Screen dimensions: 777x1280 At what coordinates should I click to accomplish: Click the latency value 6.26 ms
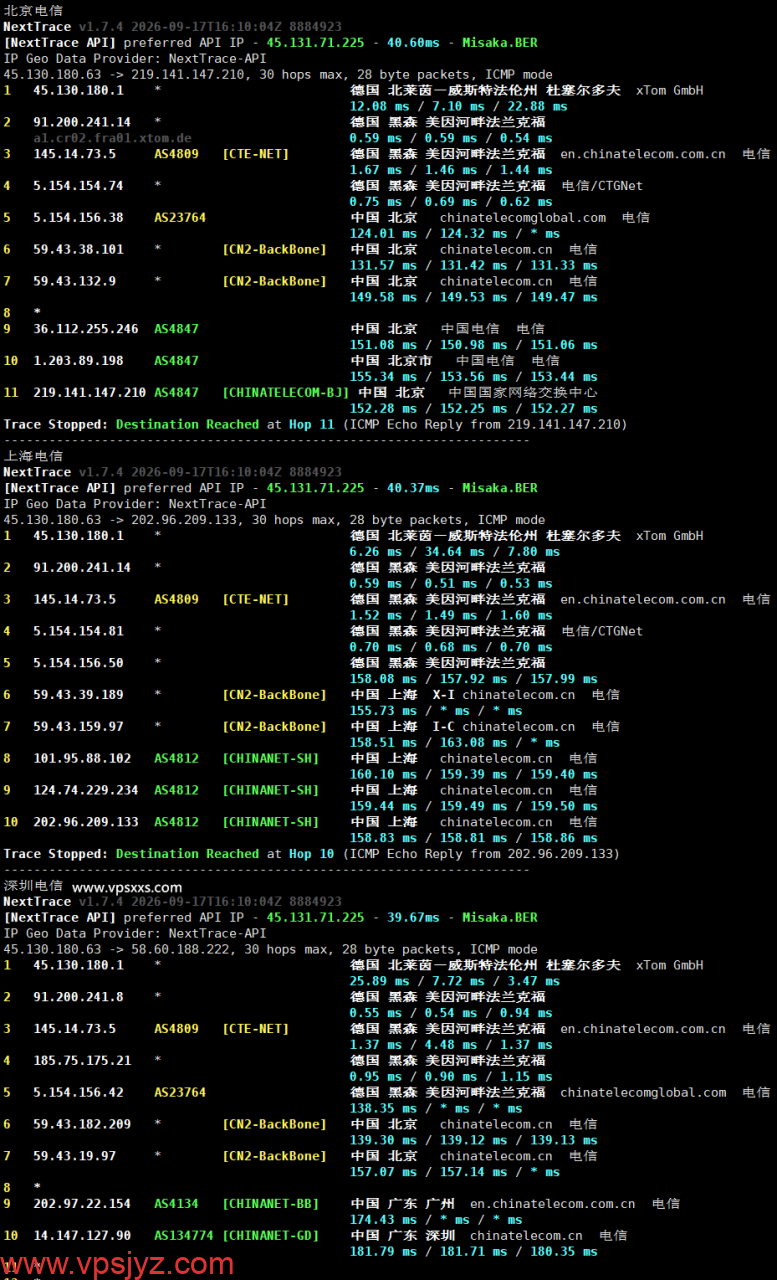pos(375,551)
